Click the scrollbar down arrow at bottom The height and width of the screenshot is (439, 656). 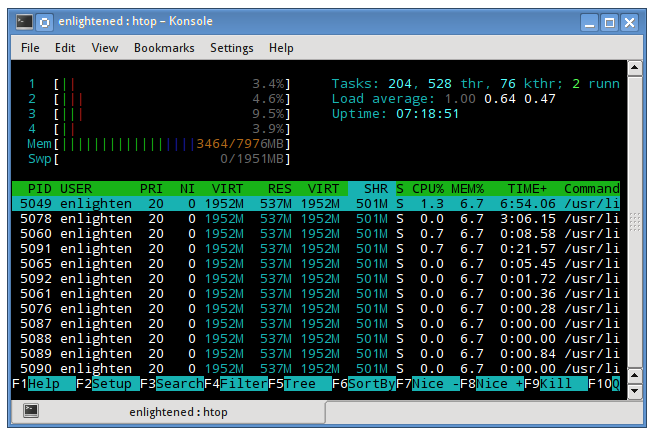(x=635, y=391)
